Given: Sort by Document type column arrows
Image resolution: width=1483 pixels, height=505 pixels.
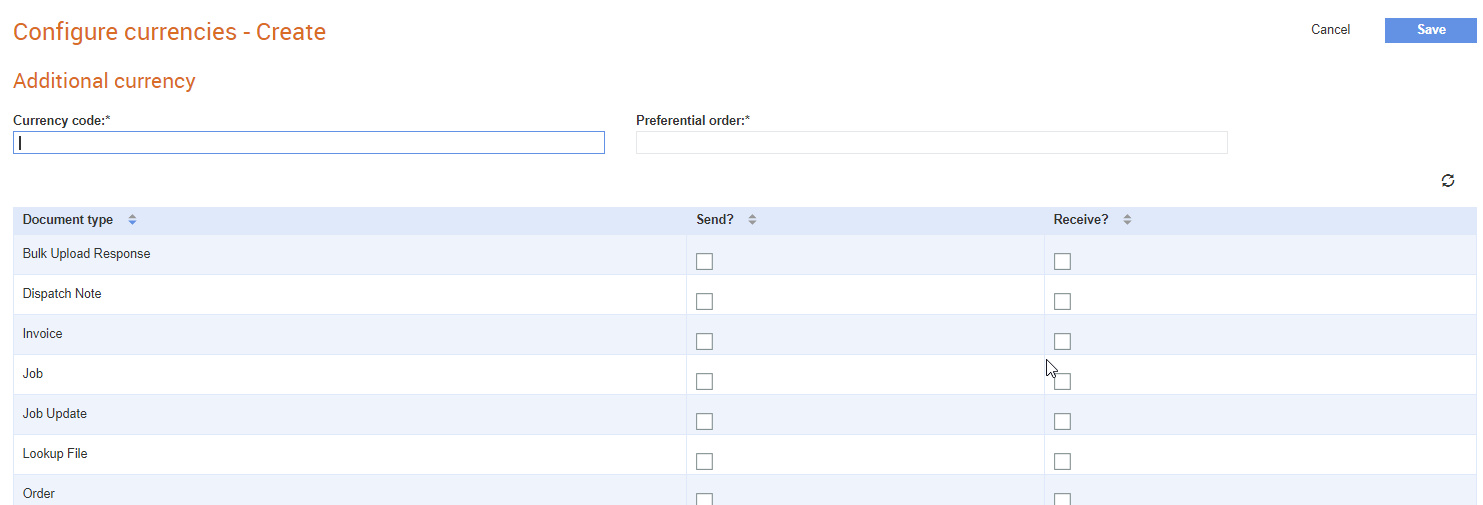Looking at the screenshot, I should click(x=132, y=220).
